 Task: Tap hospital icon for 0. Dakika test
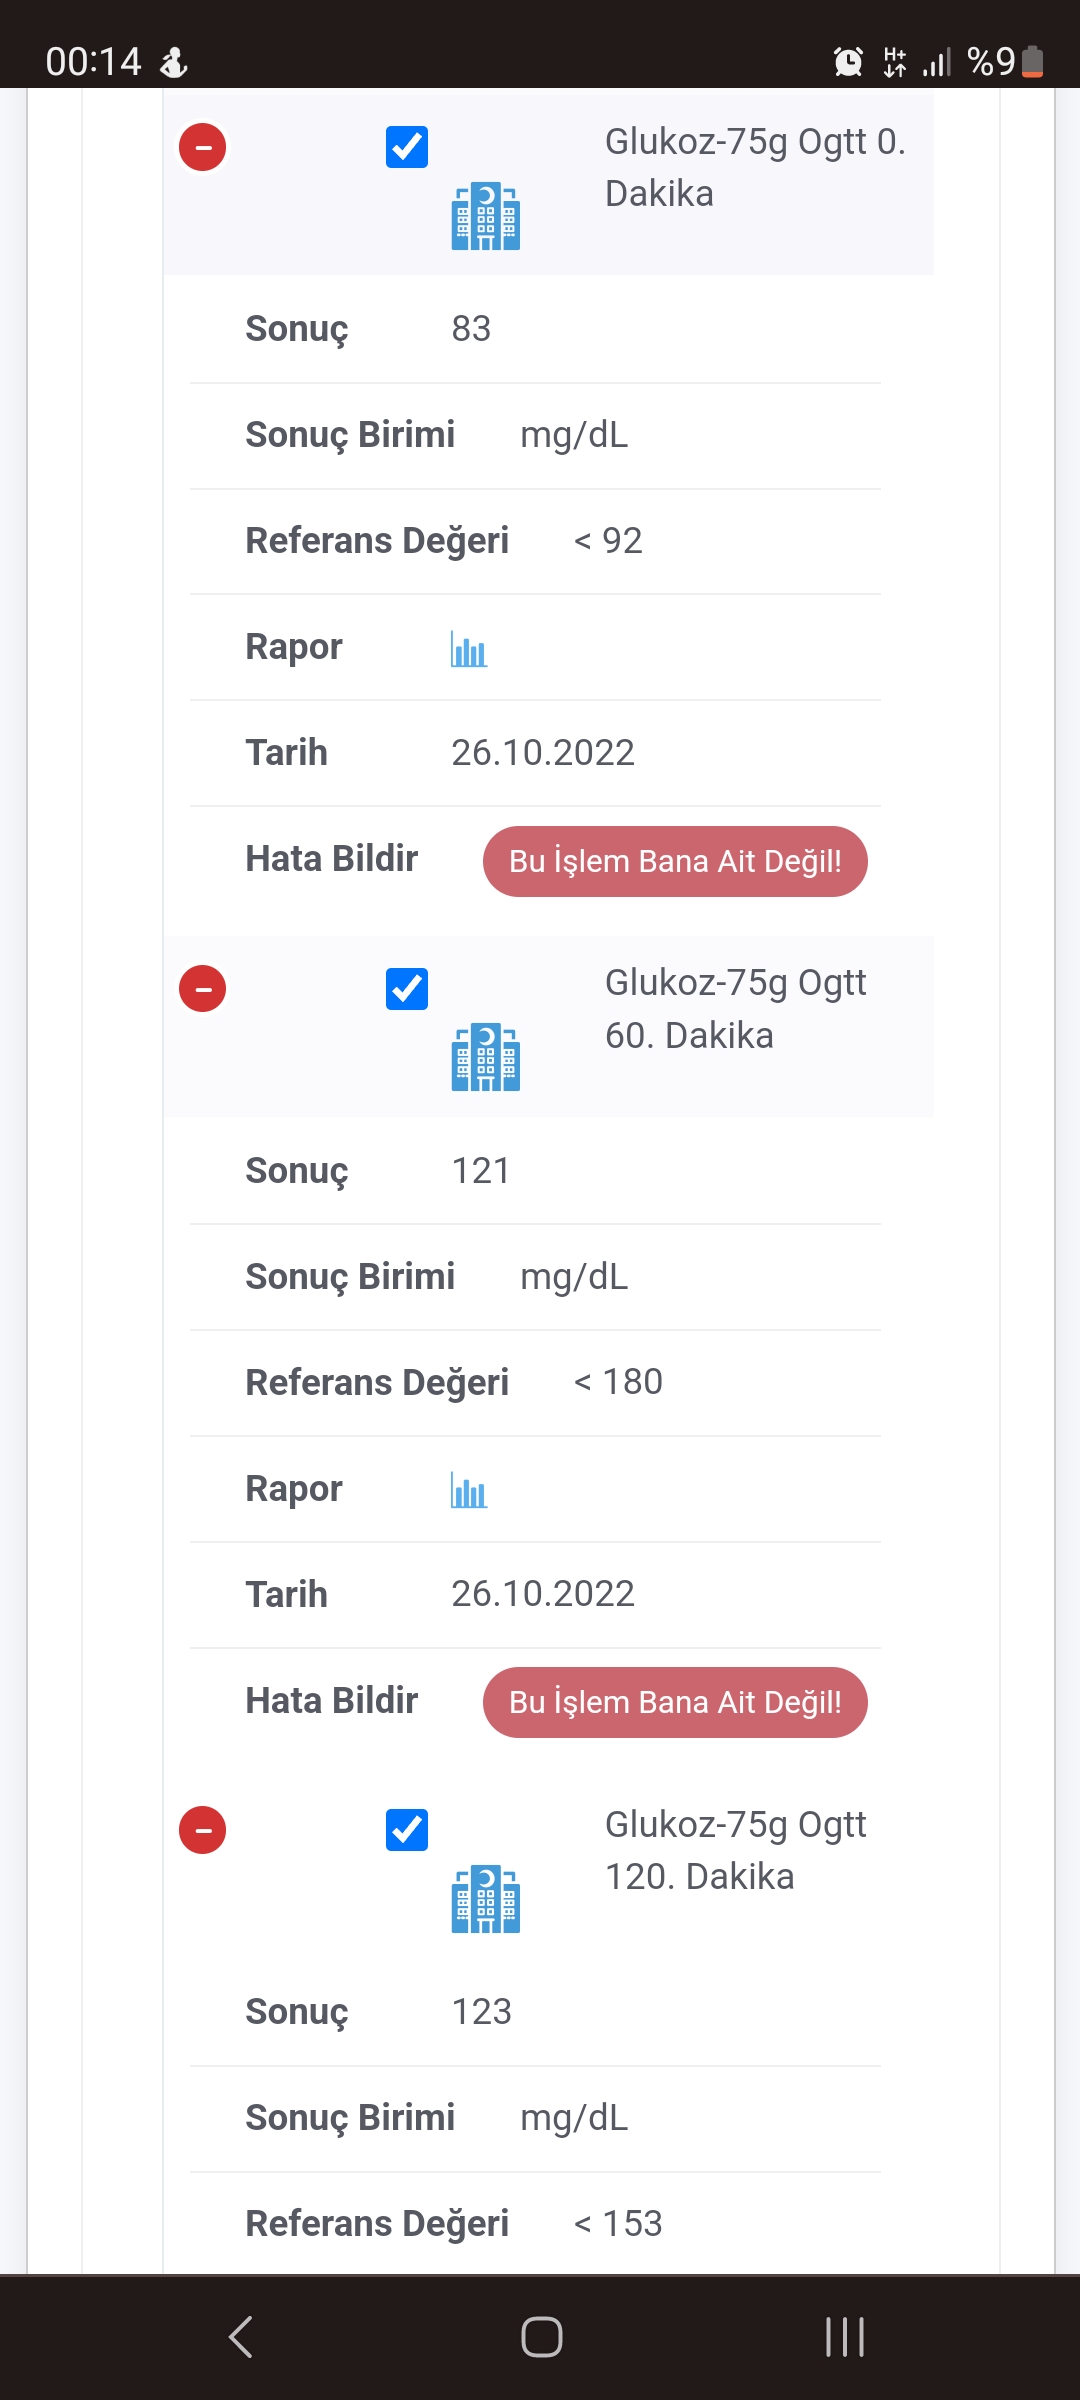486,216
